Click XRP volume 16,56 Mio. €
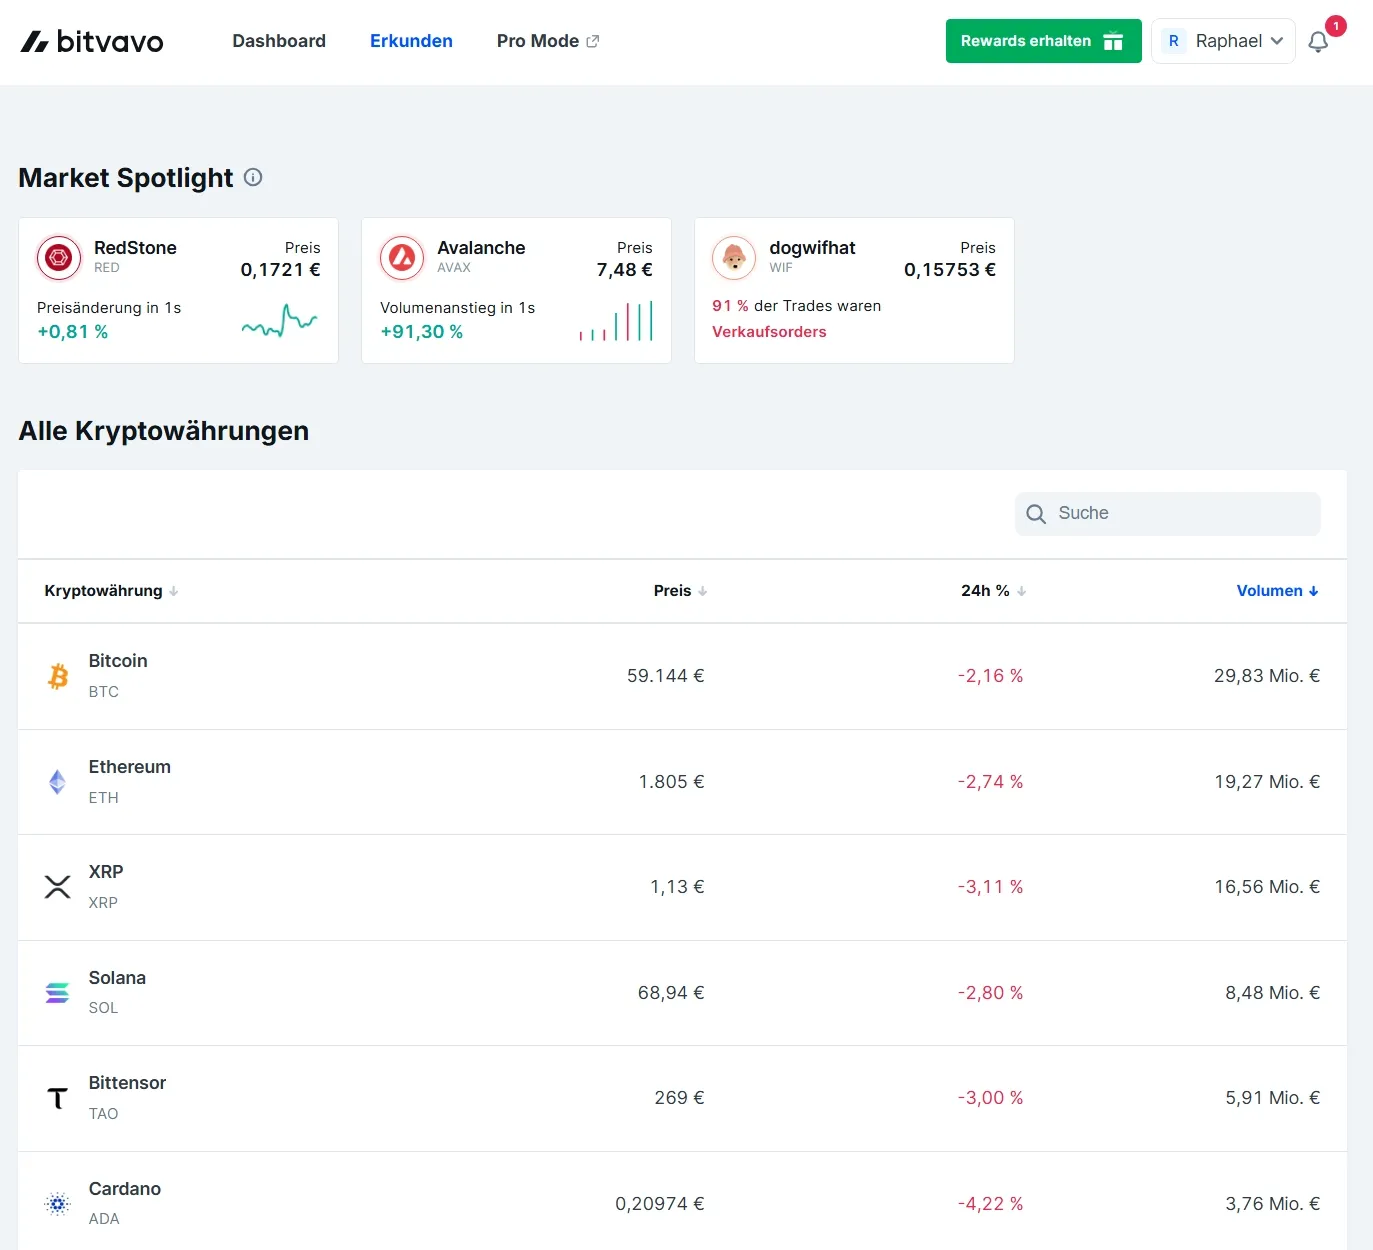Screen dimensions: 1373x1250 (1267, 887)
